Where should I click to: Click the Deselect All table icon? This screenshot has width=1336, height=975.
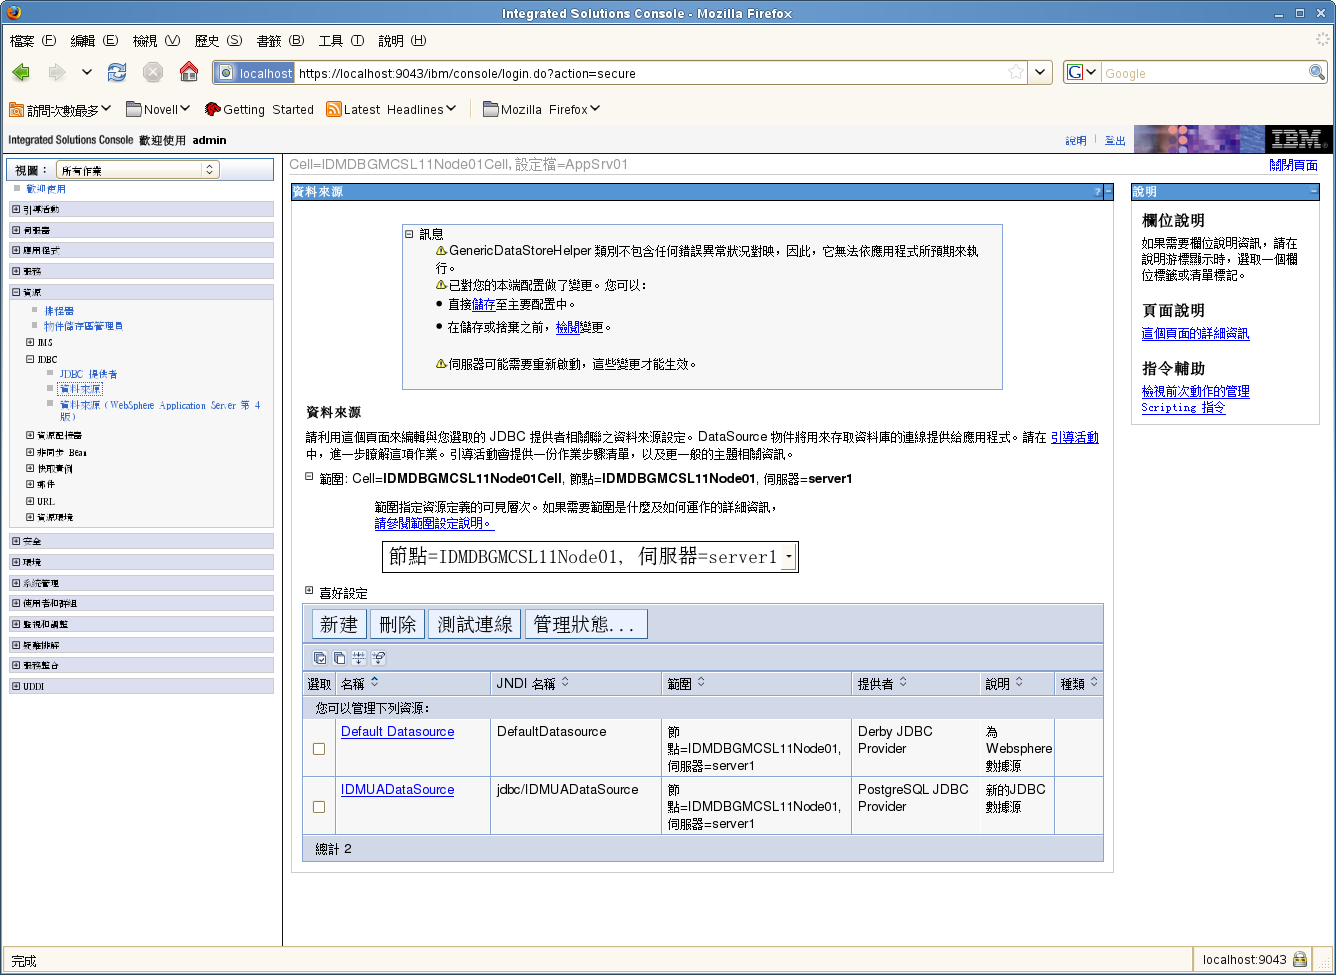[x=340, y=658]
